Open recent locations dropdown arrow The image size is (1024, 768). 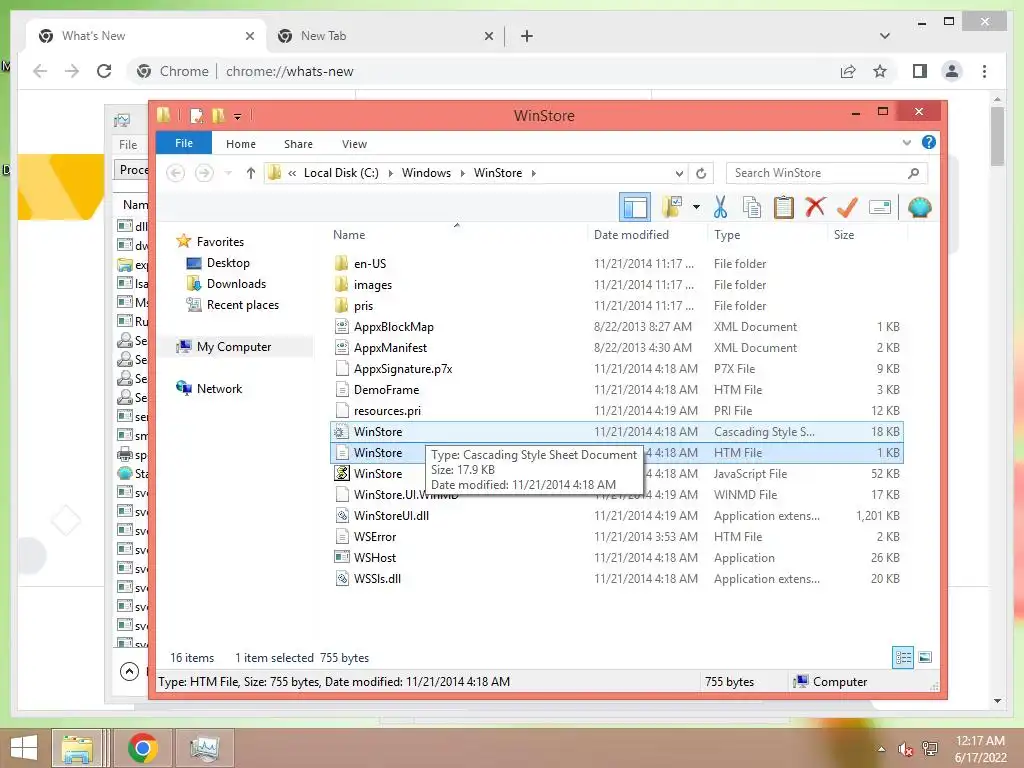pyautogui.click(x=228, y=173)
